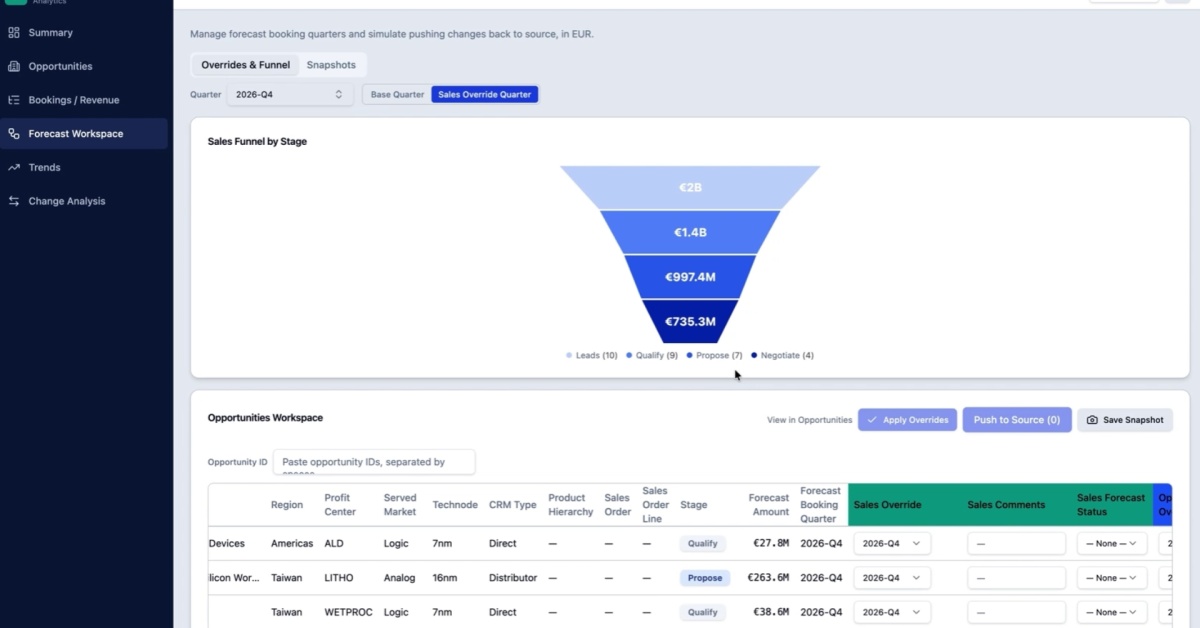
Task: Open Bookings / Revenue in the sidebar
Action: coord(84,100)
